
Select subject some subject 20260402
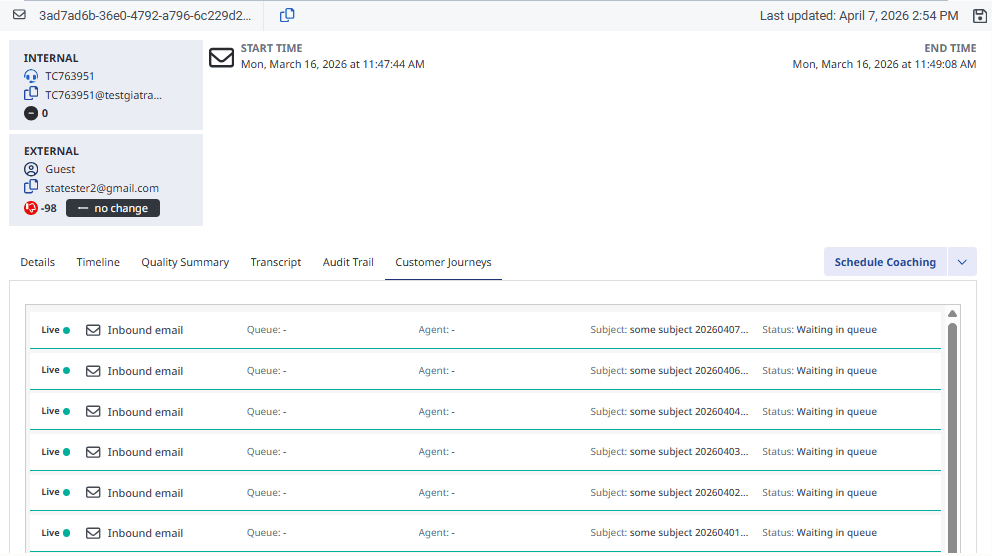coord(689,492)
